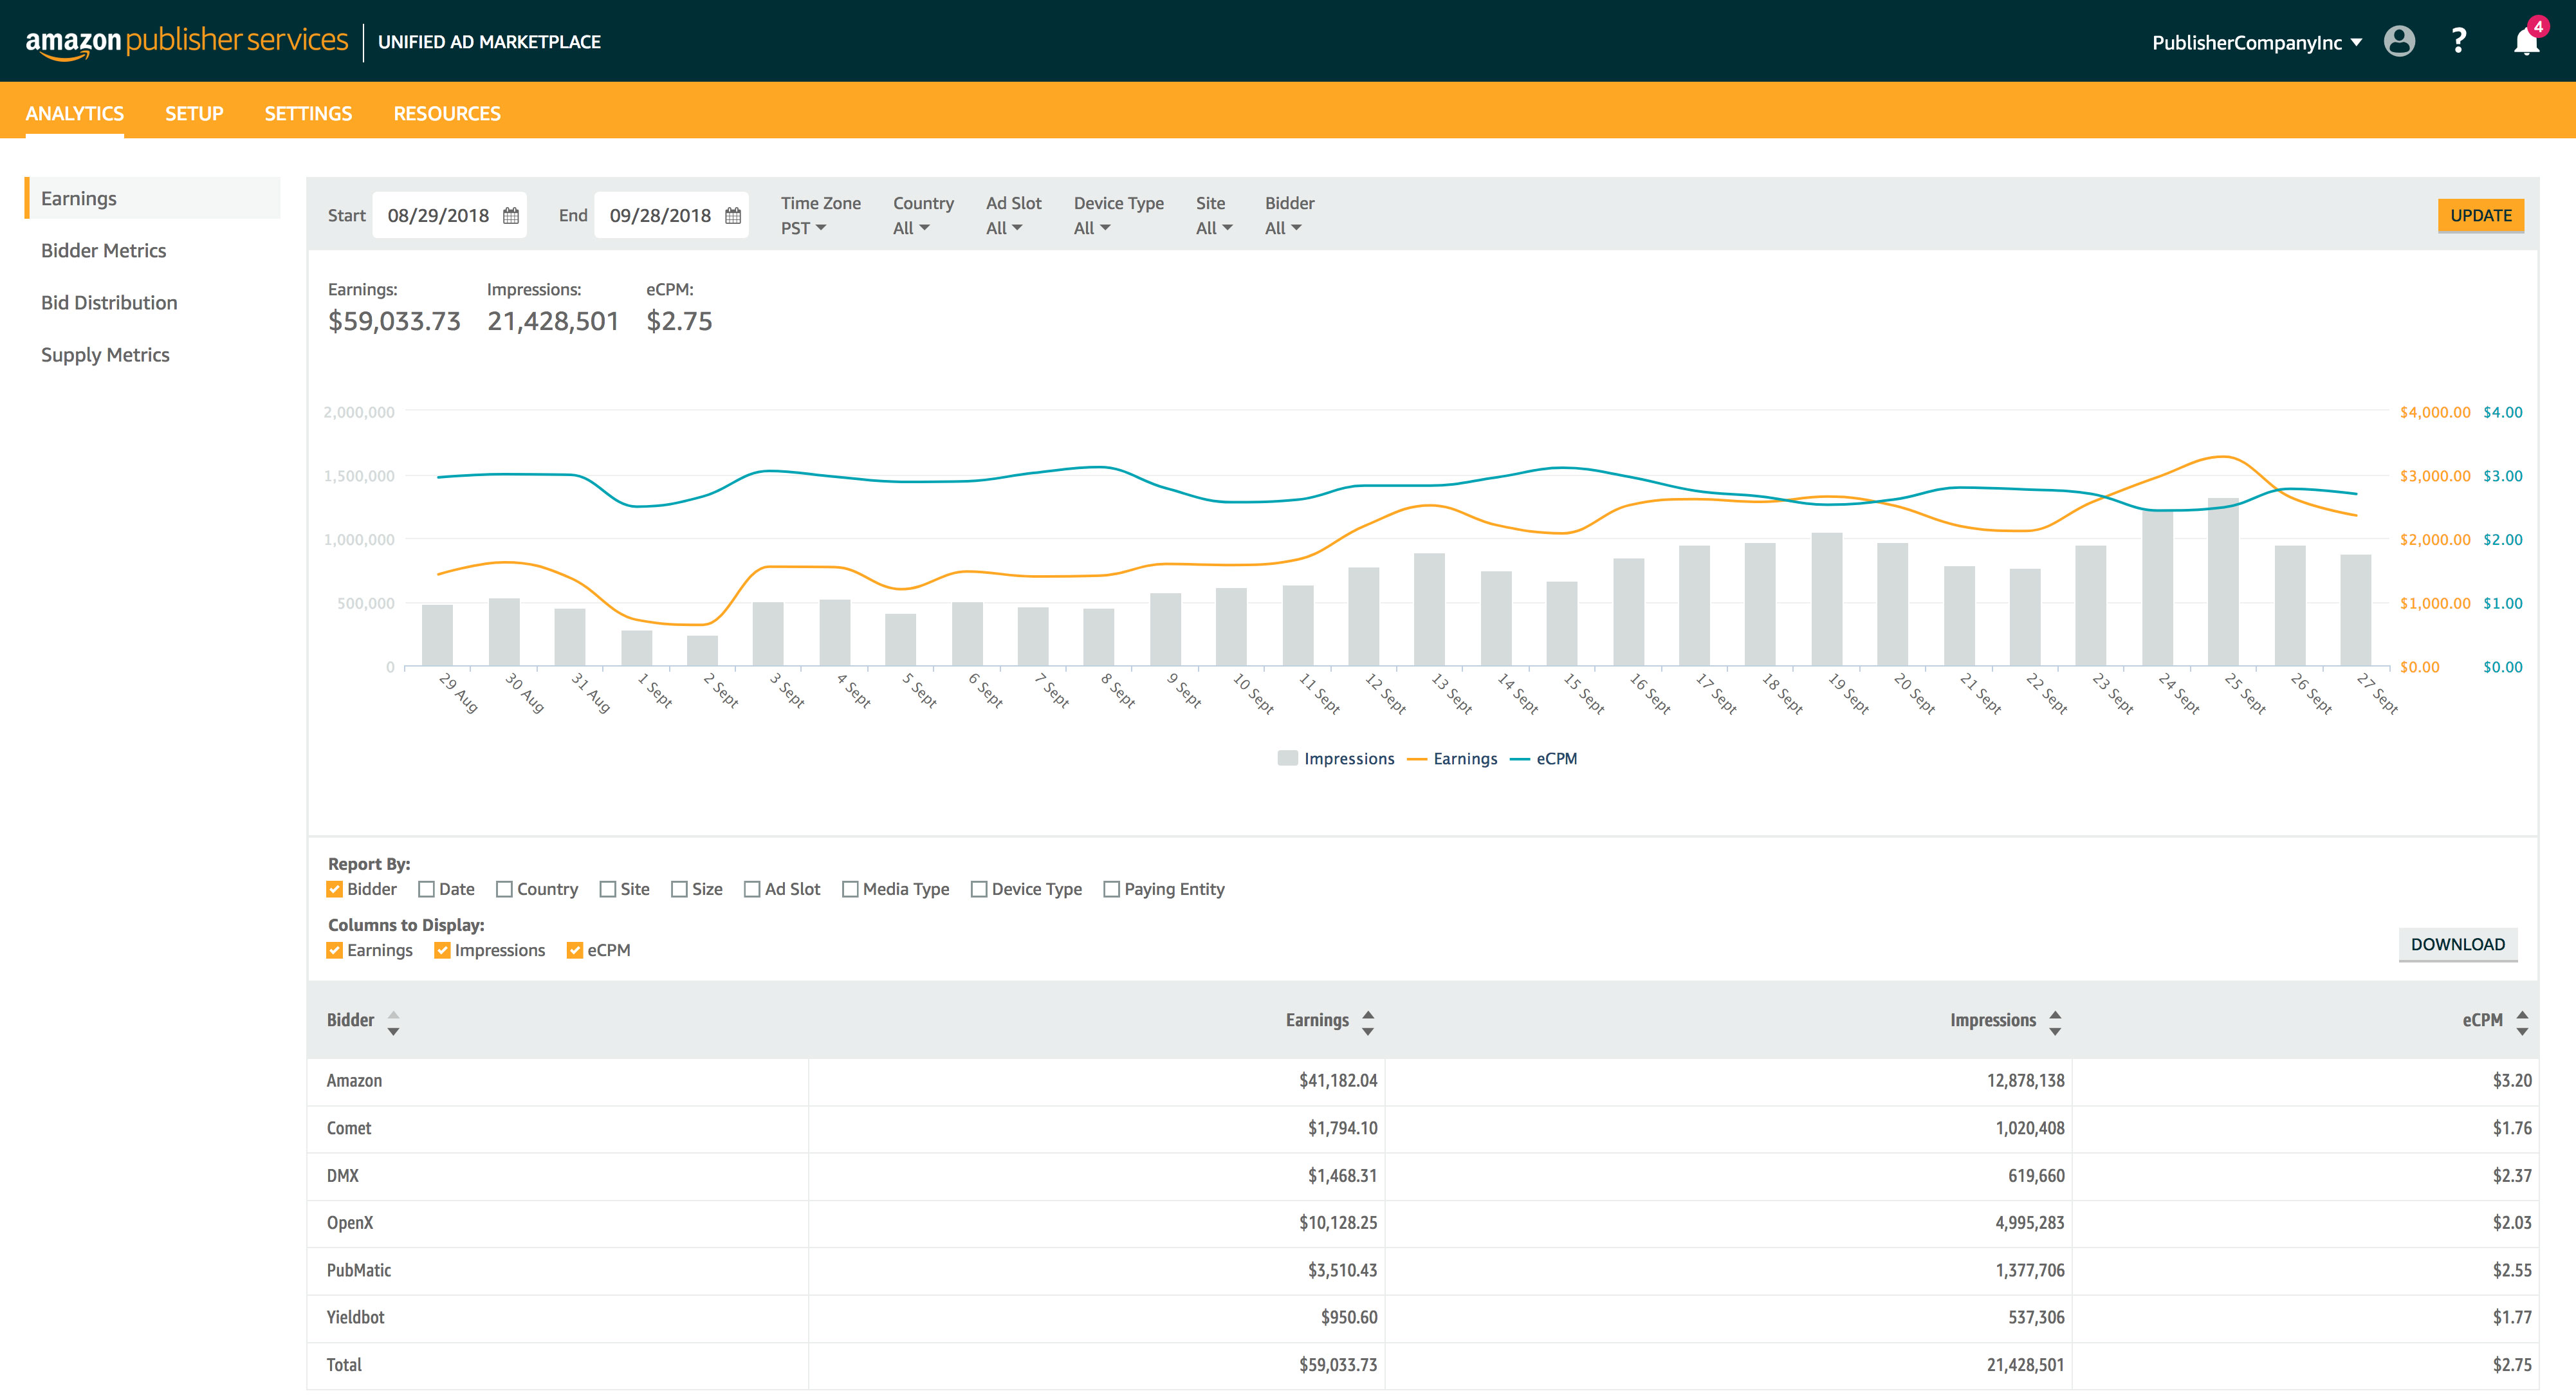Image resolution: width=2576 pixels, height=1400 pixels.
Task: Open the Device Type All dropdown
Action: (1092, 228)
